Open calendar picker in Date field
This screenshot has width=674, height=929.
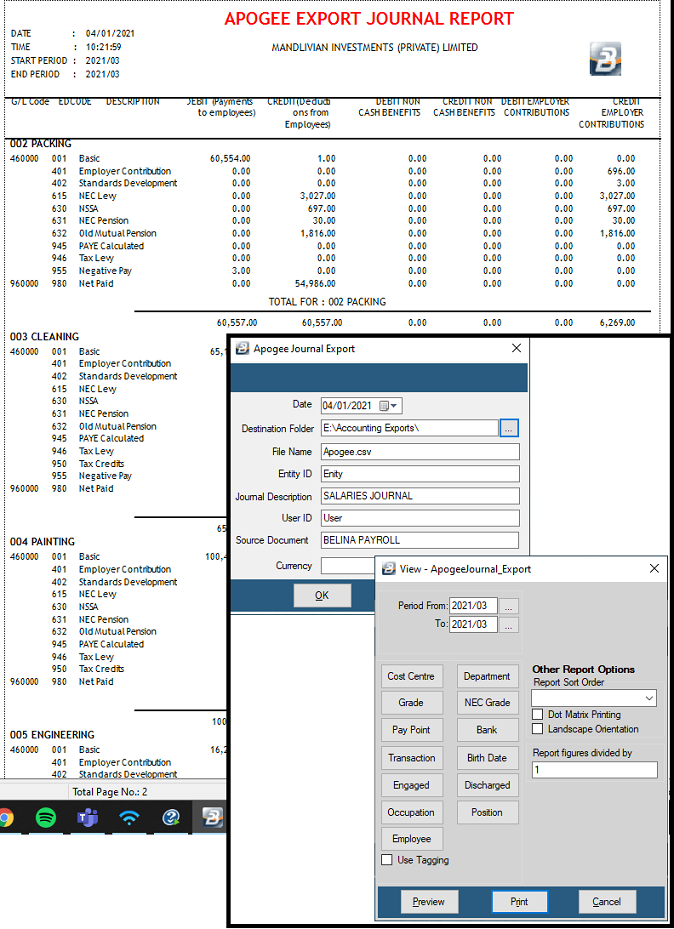click(384, 406)
